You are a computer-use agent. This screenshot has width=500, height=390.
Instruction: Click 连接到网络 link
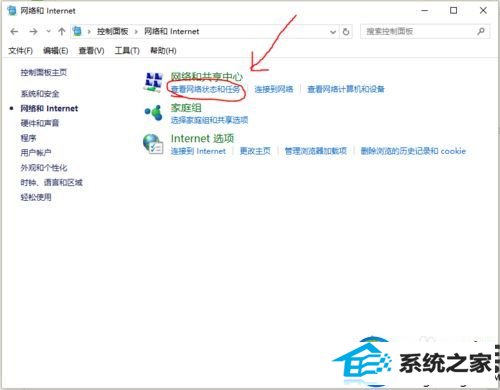(274, 89)
